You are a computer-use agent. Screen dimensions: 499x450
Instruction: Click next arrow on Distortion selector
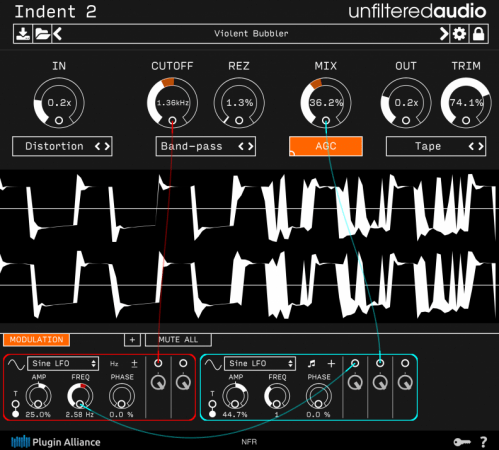click(107, 146)
